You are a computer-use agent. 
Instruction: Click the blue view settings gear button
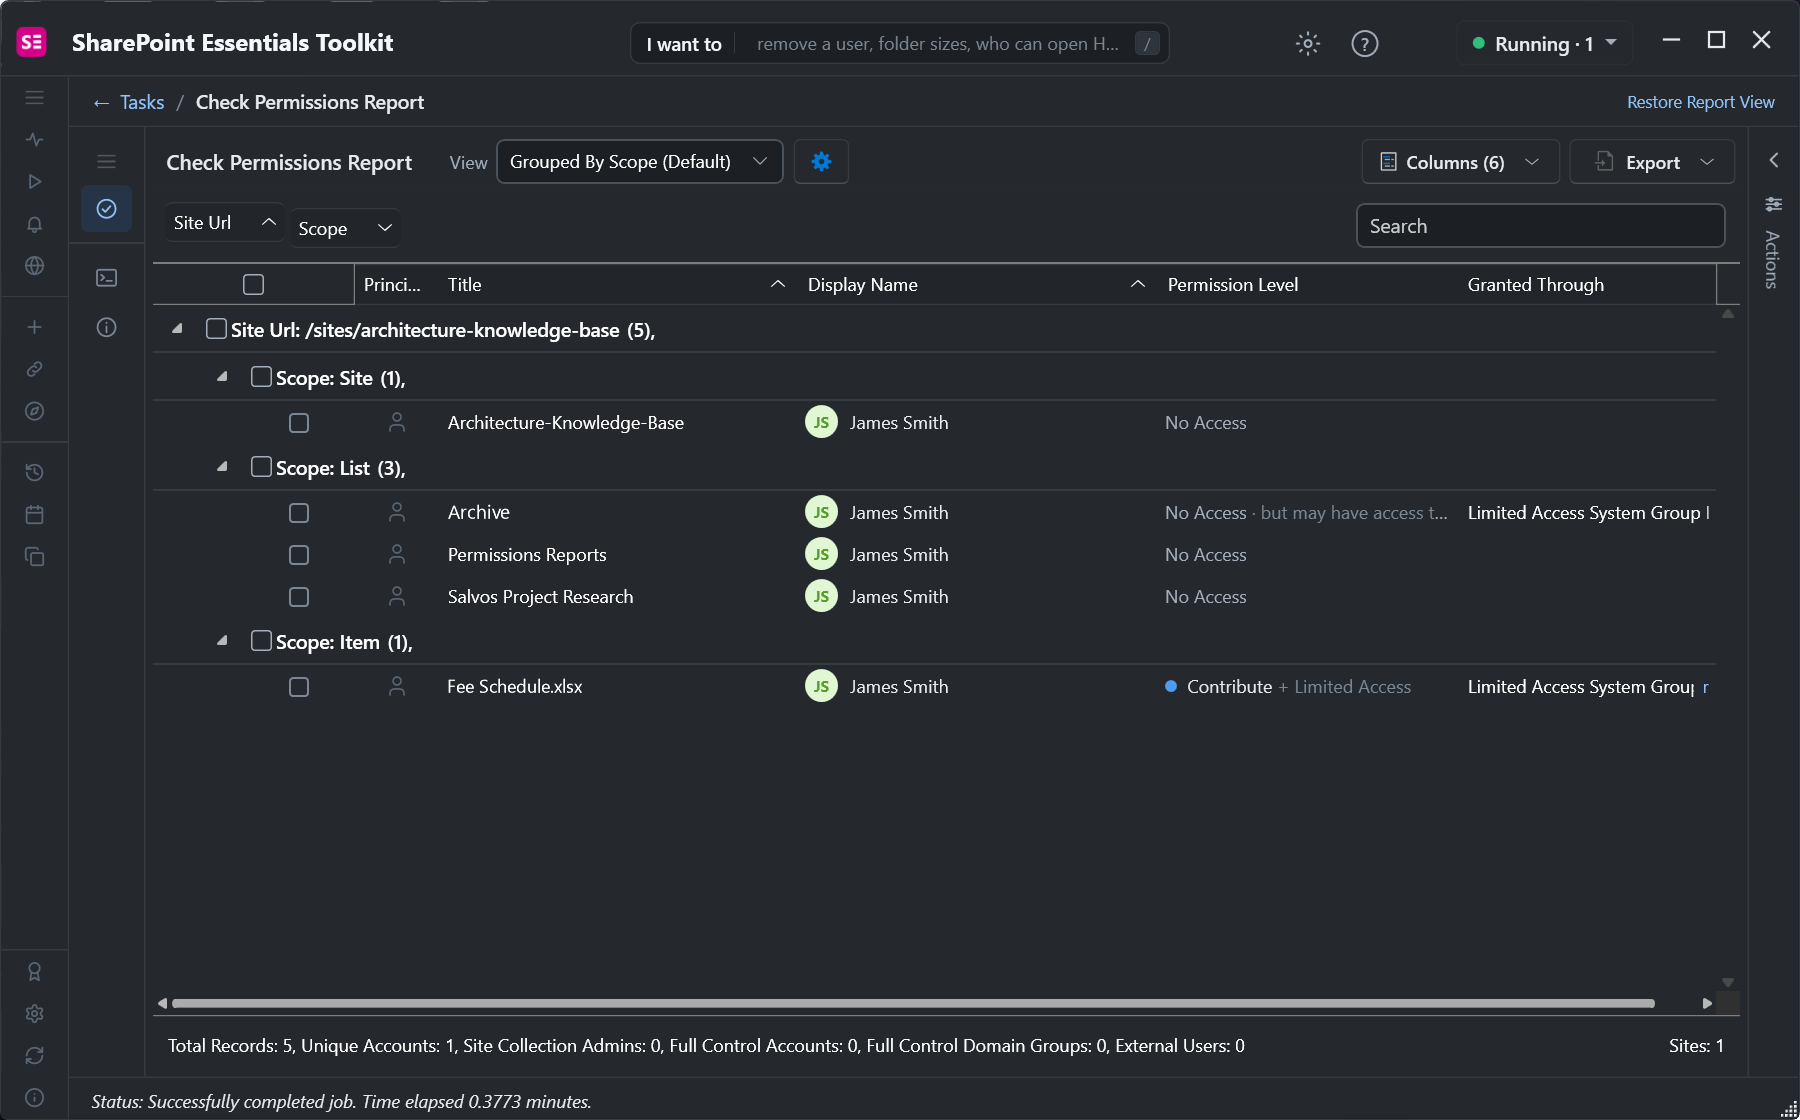821,162
